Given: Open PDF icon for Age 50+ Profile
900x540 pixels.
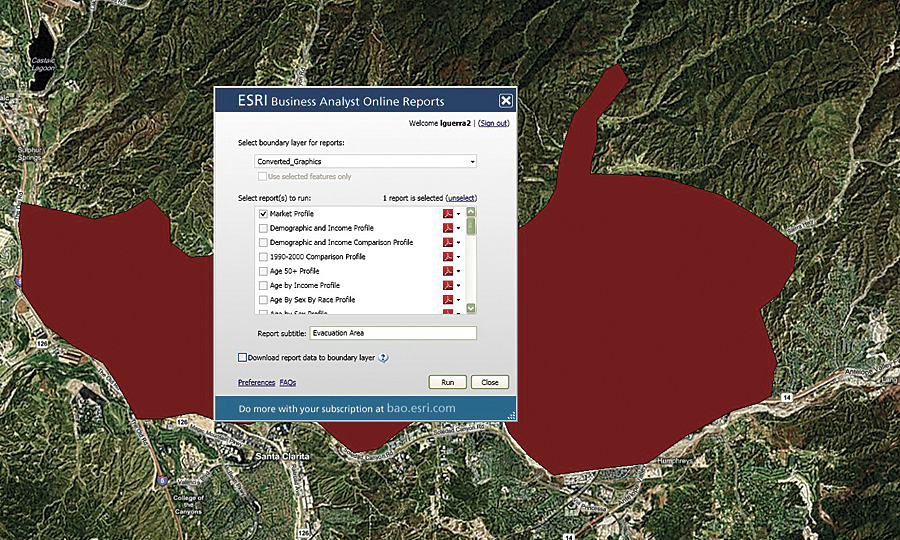Looking at the screenshot, I should pyautogui.click(x=448, y=271).
